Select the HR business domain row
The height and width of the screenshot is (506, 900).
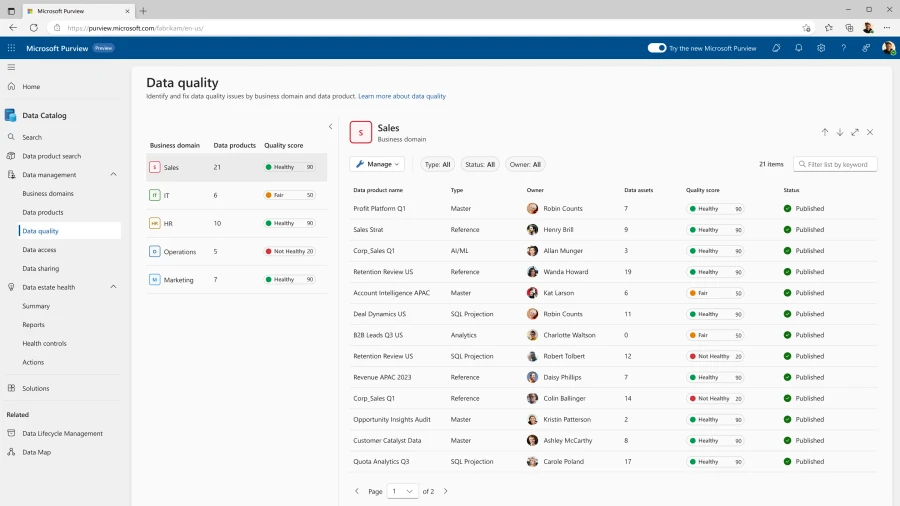pyautogui.click(x=236, y=223)
